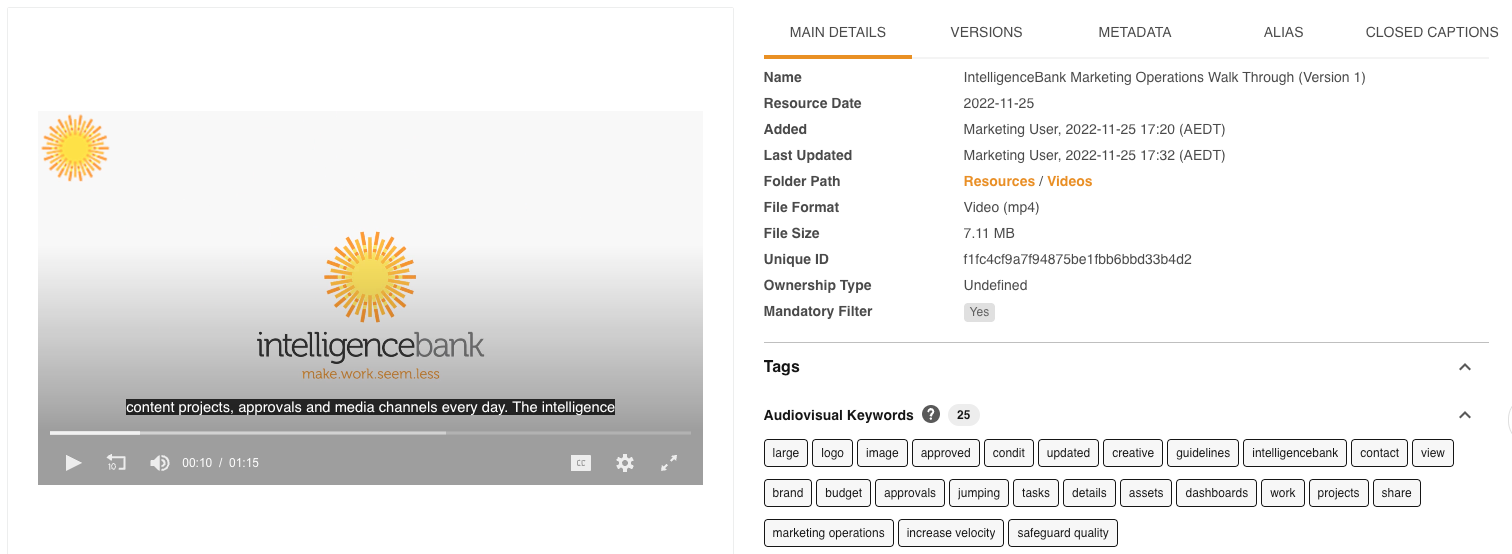Collapse the Audiovisual Keywords section
The width and height of the screenshot is (1512, 554).
click(1465, 415)
